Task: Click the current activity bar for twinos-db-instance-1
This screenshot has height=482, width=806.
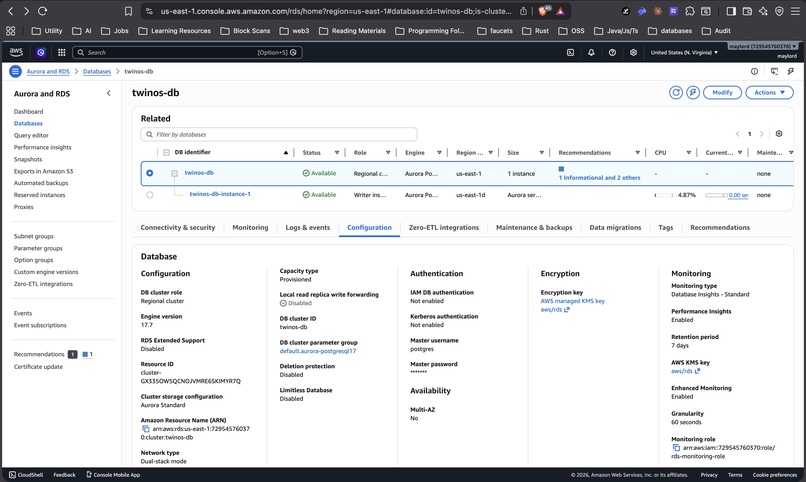Action: point(716,195)
